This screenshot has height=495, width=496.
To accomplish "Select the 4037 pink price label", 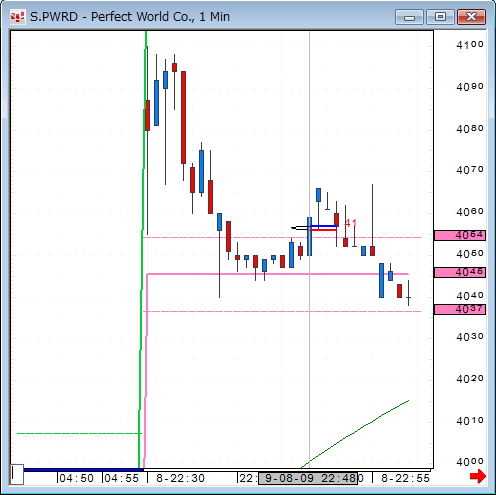I will (x=460, y=309).
